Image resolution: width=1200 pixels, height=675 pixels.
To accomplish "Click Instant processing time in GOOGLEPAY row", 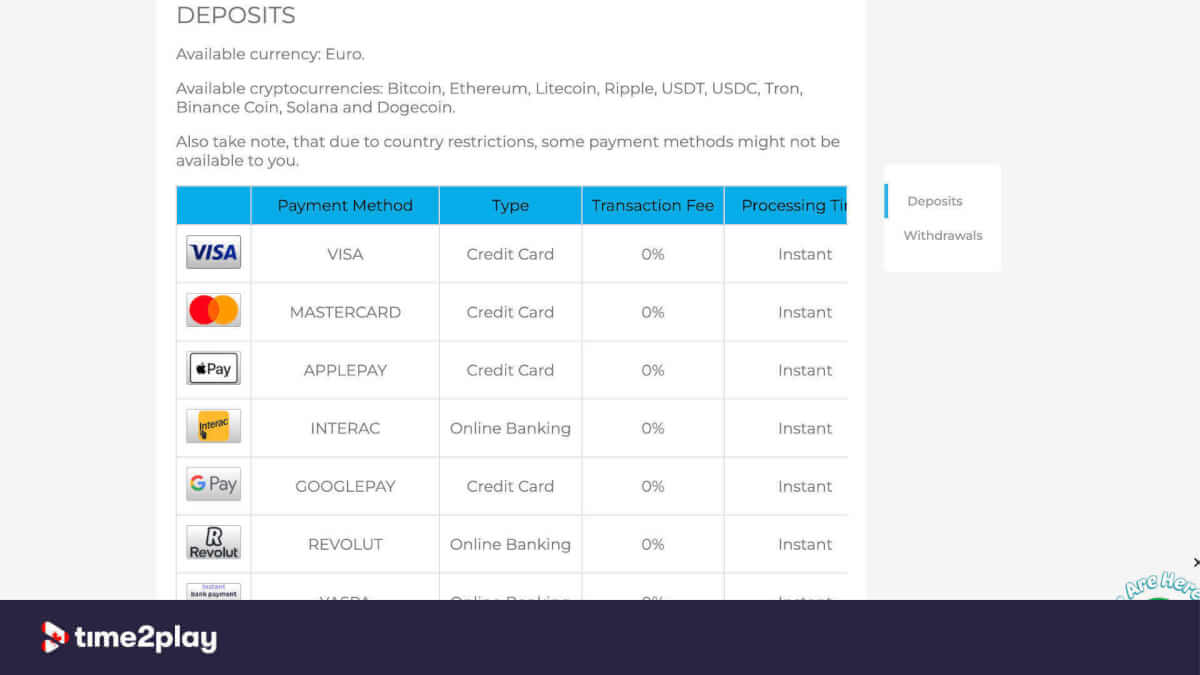I will pyautogui.click(x=805, y=486).
